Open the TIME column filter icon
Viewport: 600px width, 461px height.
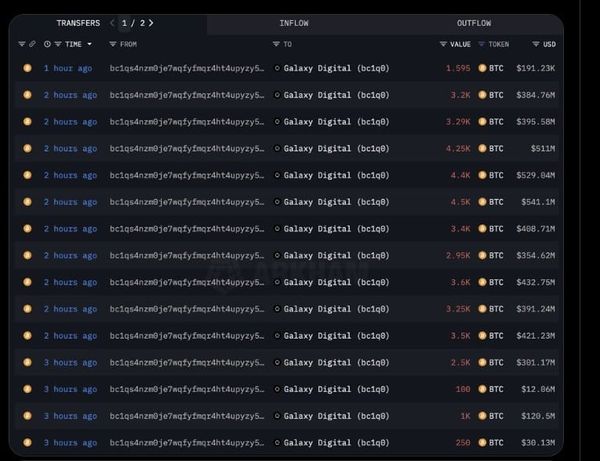pyautogui.click(x=58, y=44)
